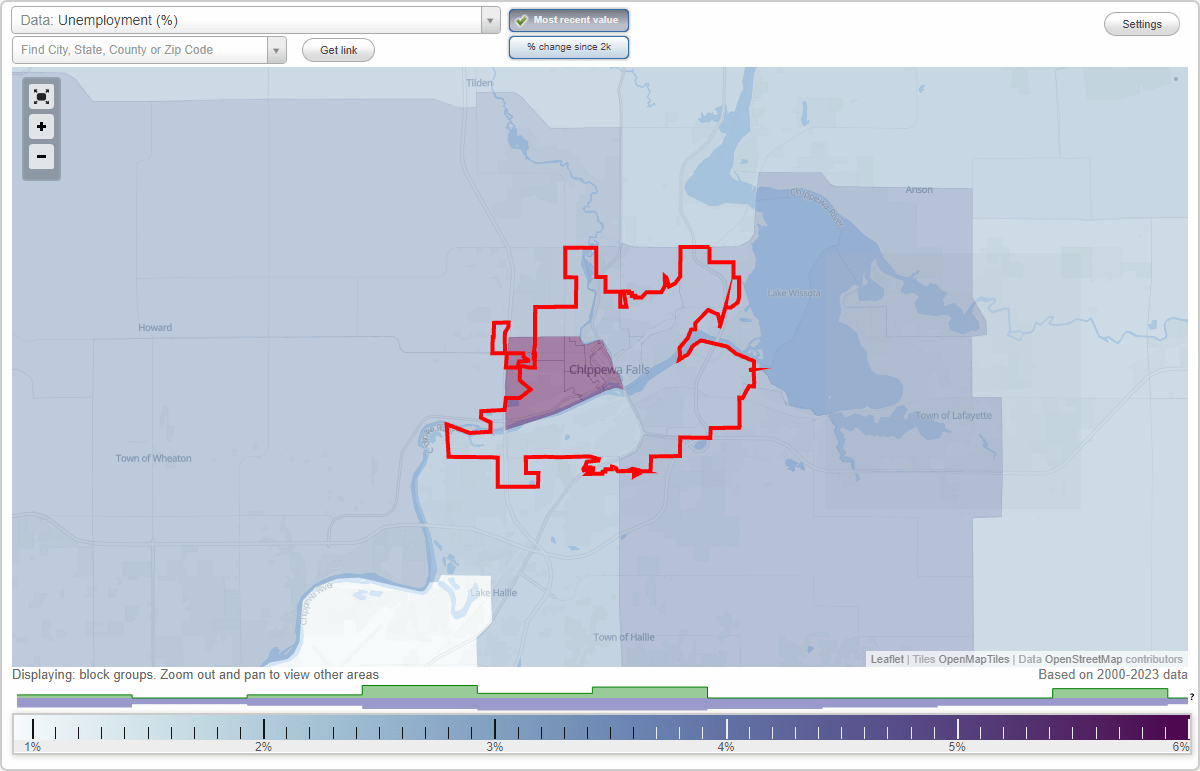This screenshot has height=771, width=1200.
Task: Click the Leaflet attribution link
Action: (886, 659)
